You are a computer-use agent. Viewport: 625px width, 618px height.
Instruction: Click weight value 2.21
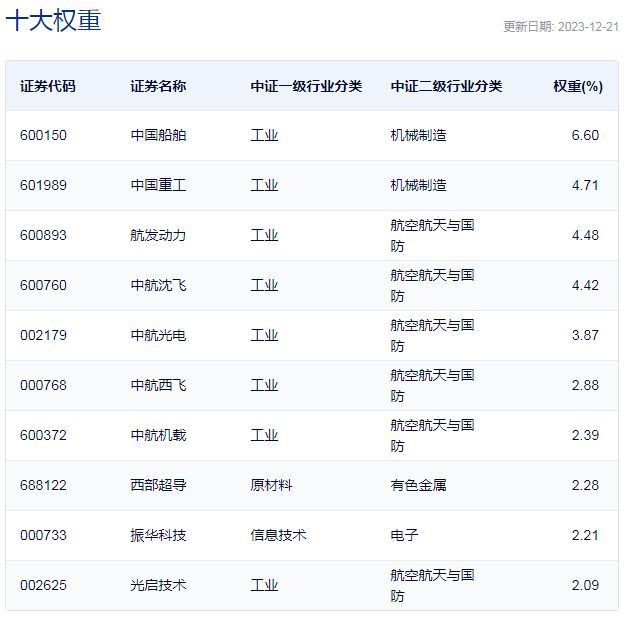(585, 535)
